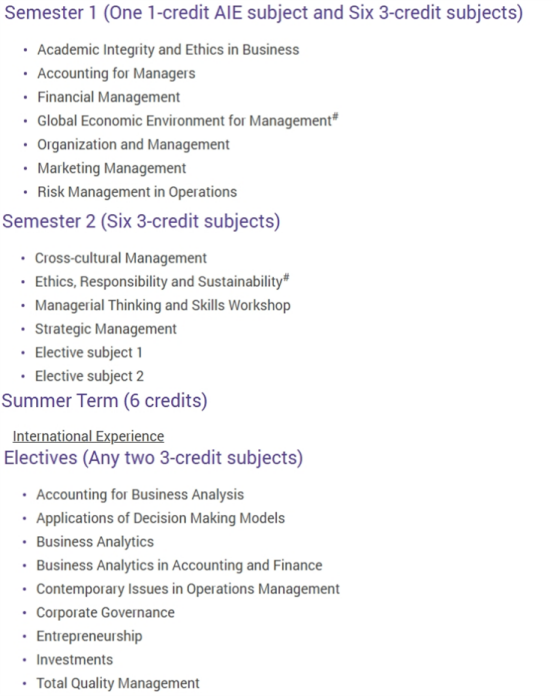554x697 pixels.
Task: Click Strategic Management item
Action: click(x=105, y=329)
